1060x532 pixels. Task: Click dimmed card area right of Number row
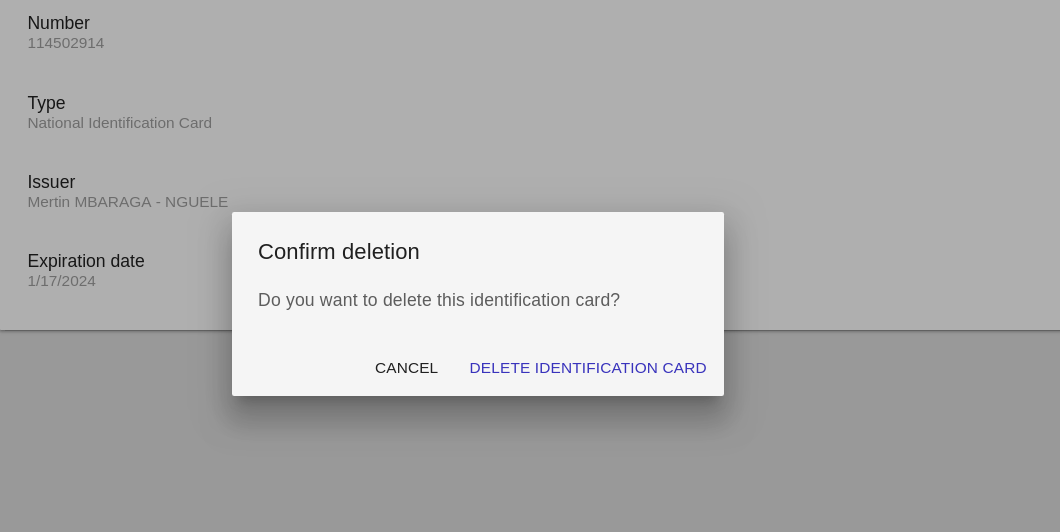[x=600, y=33]
